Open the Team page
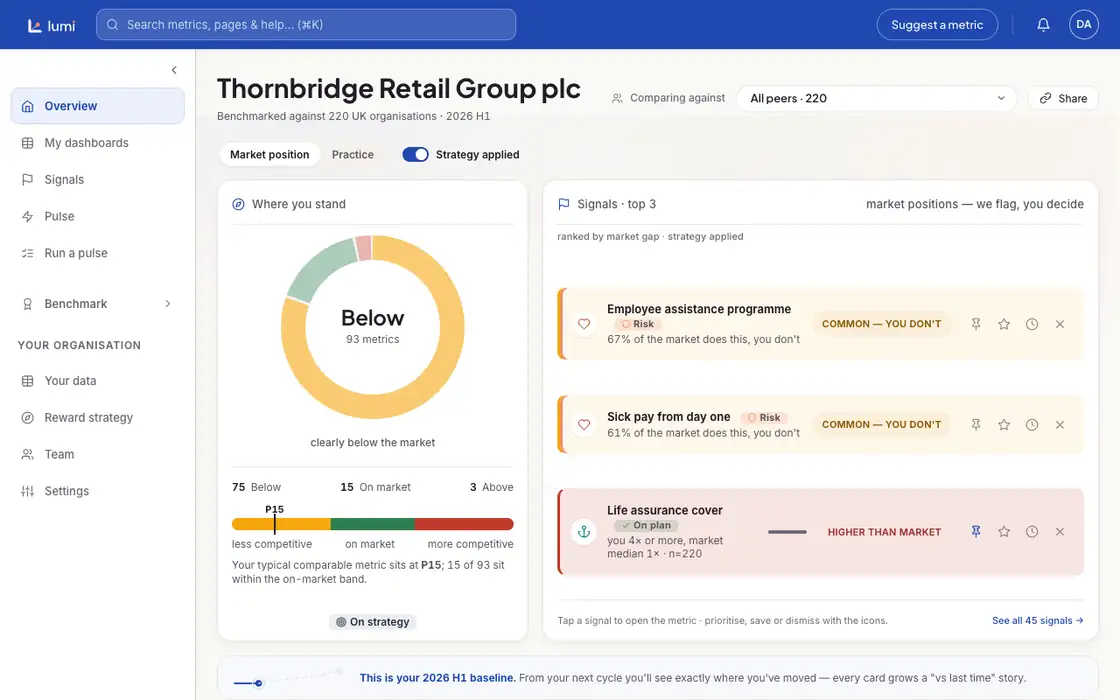The image size is (1120, 700). [x=97, y=454]
